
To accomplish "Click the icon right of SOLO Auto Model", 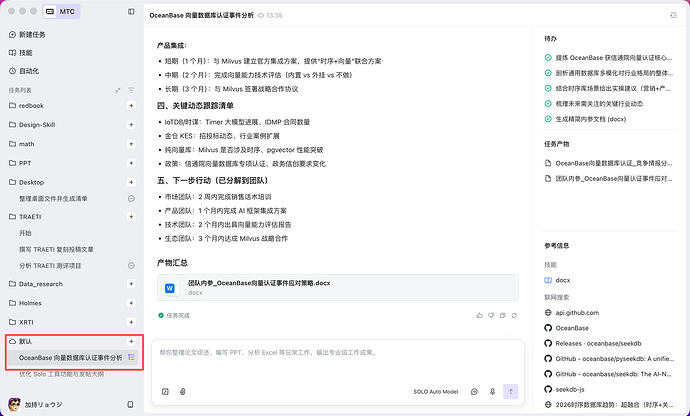I will [x=474, y=391].
